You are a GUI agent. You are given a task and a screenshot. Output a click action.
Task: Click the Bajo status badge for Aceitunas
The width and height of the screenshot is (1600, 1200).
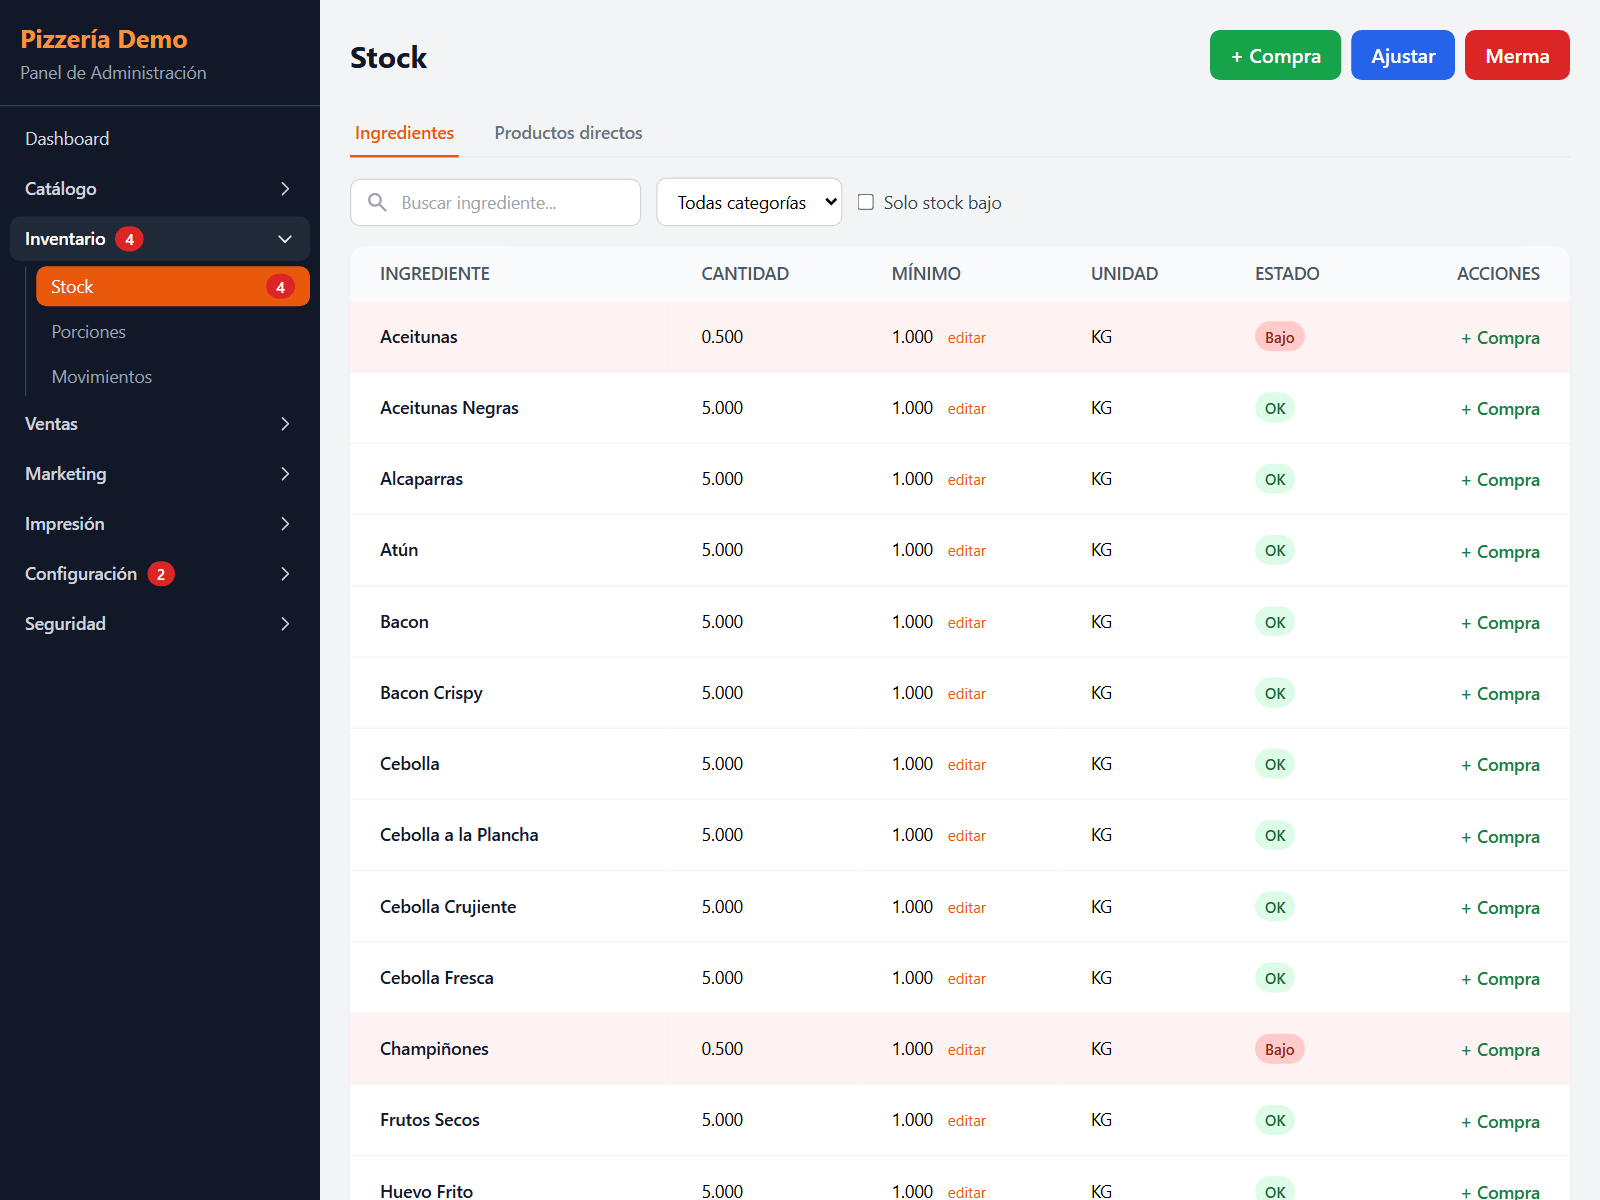pyautogui.click(x=1279, y=337)
